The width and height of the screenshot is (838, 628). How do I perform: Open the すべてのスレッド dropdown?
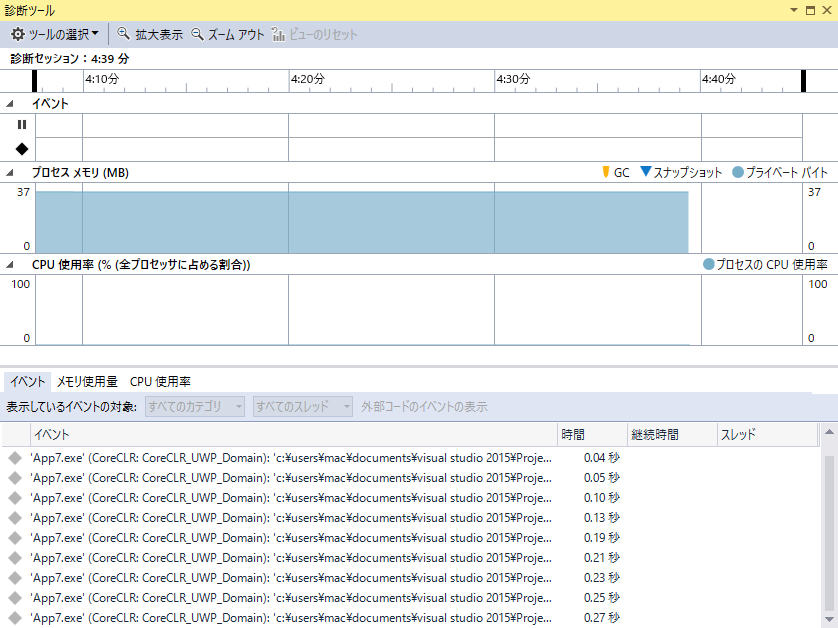[x=302, y=407]
